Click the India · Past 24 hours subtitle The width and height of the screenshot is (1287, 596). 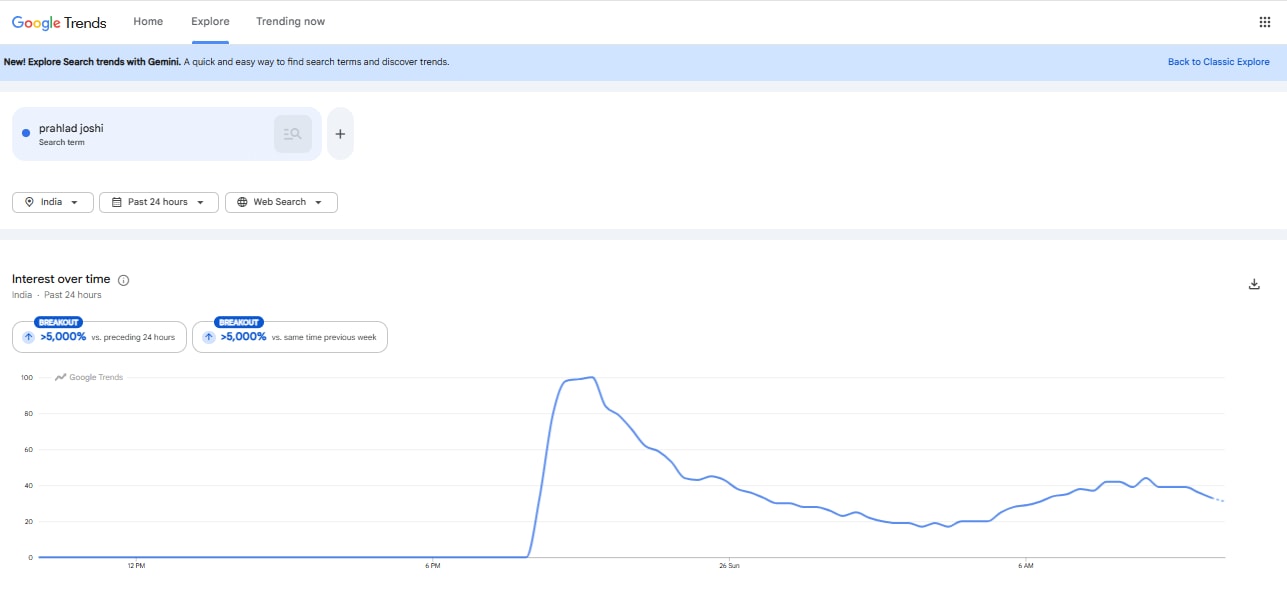click(57, 295)
